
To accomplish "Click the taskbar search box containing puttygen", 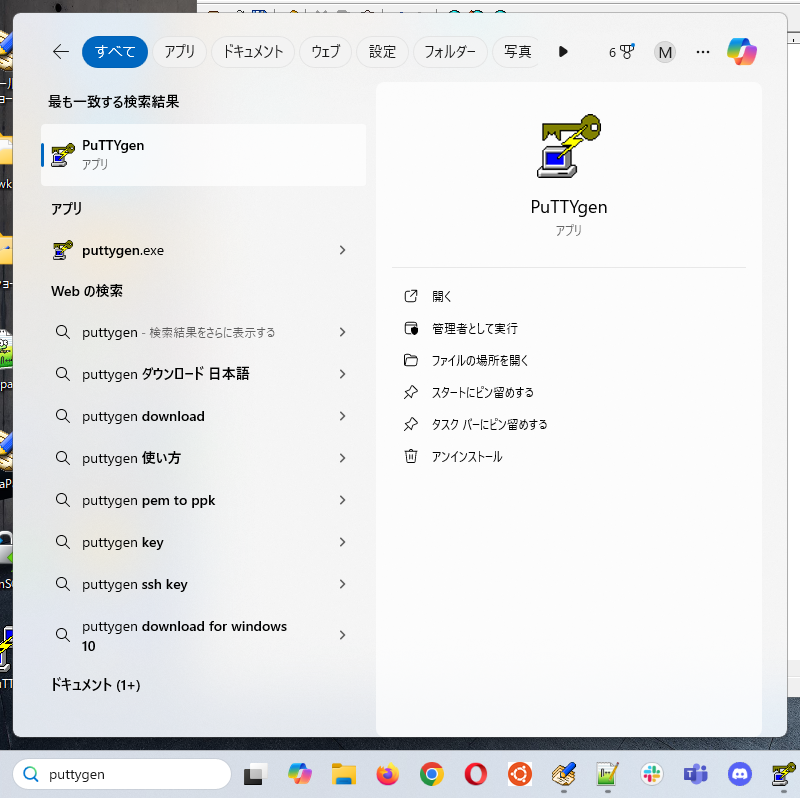I will [122, 774].
